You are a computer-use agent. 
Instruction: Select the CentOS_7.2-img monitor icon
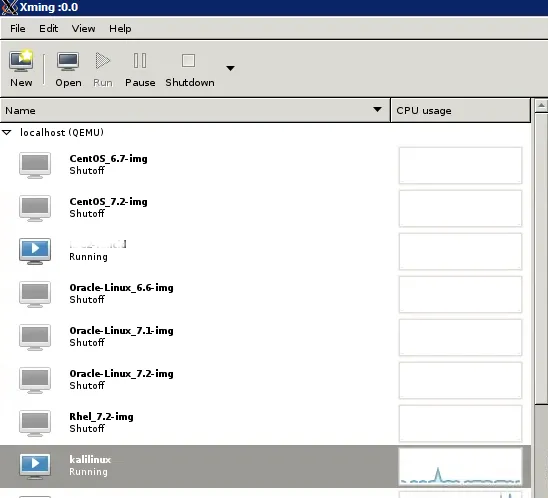tap(35, 208)
